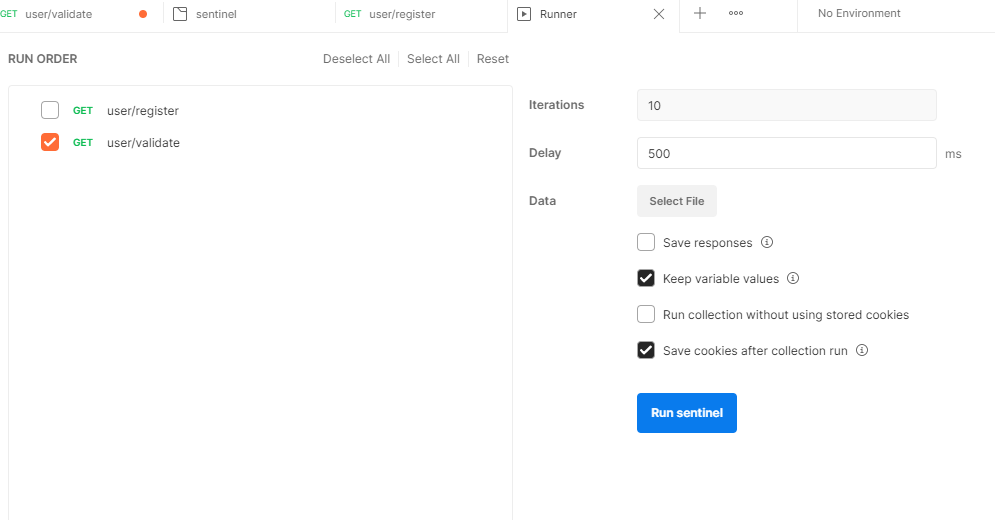The image size is (995, 520).
Task: Click the RUN ORDER heading
Action: pyautogui.click(x=43, y=58)
